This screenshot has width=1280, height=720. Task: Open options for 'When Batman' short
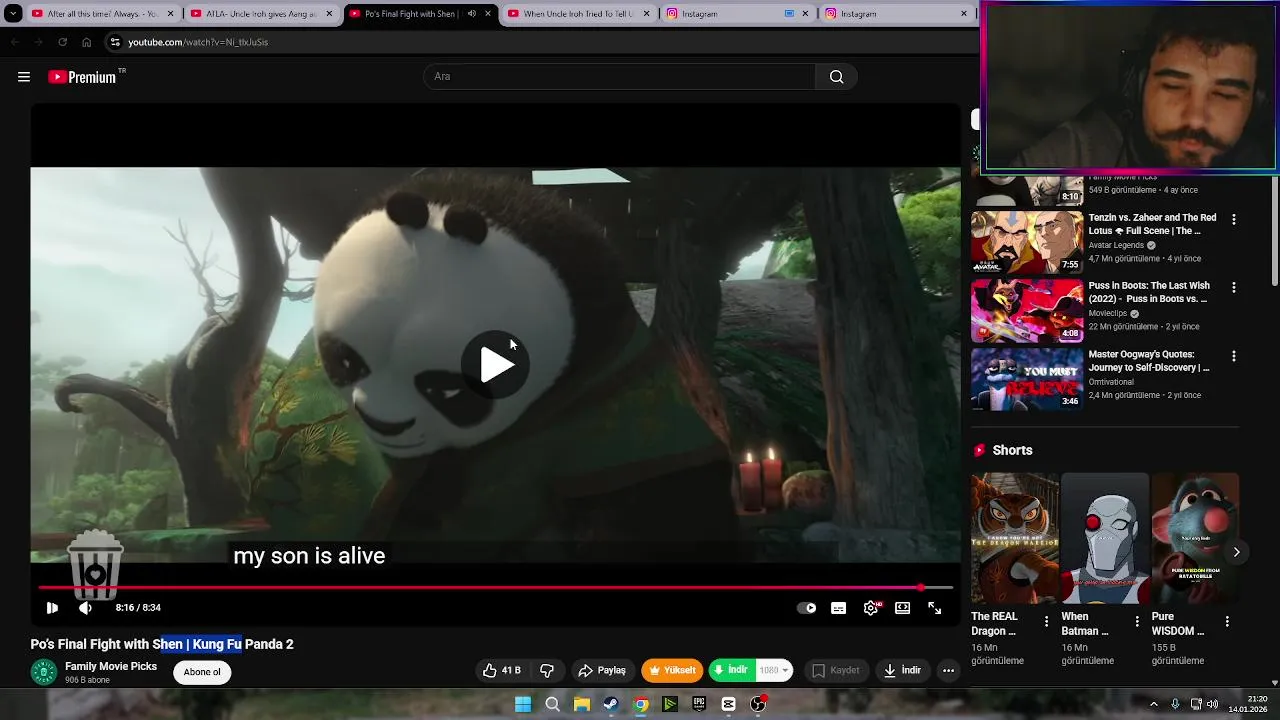1137,621
